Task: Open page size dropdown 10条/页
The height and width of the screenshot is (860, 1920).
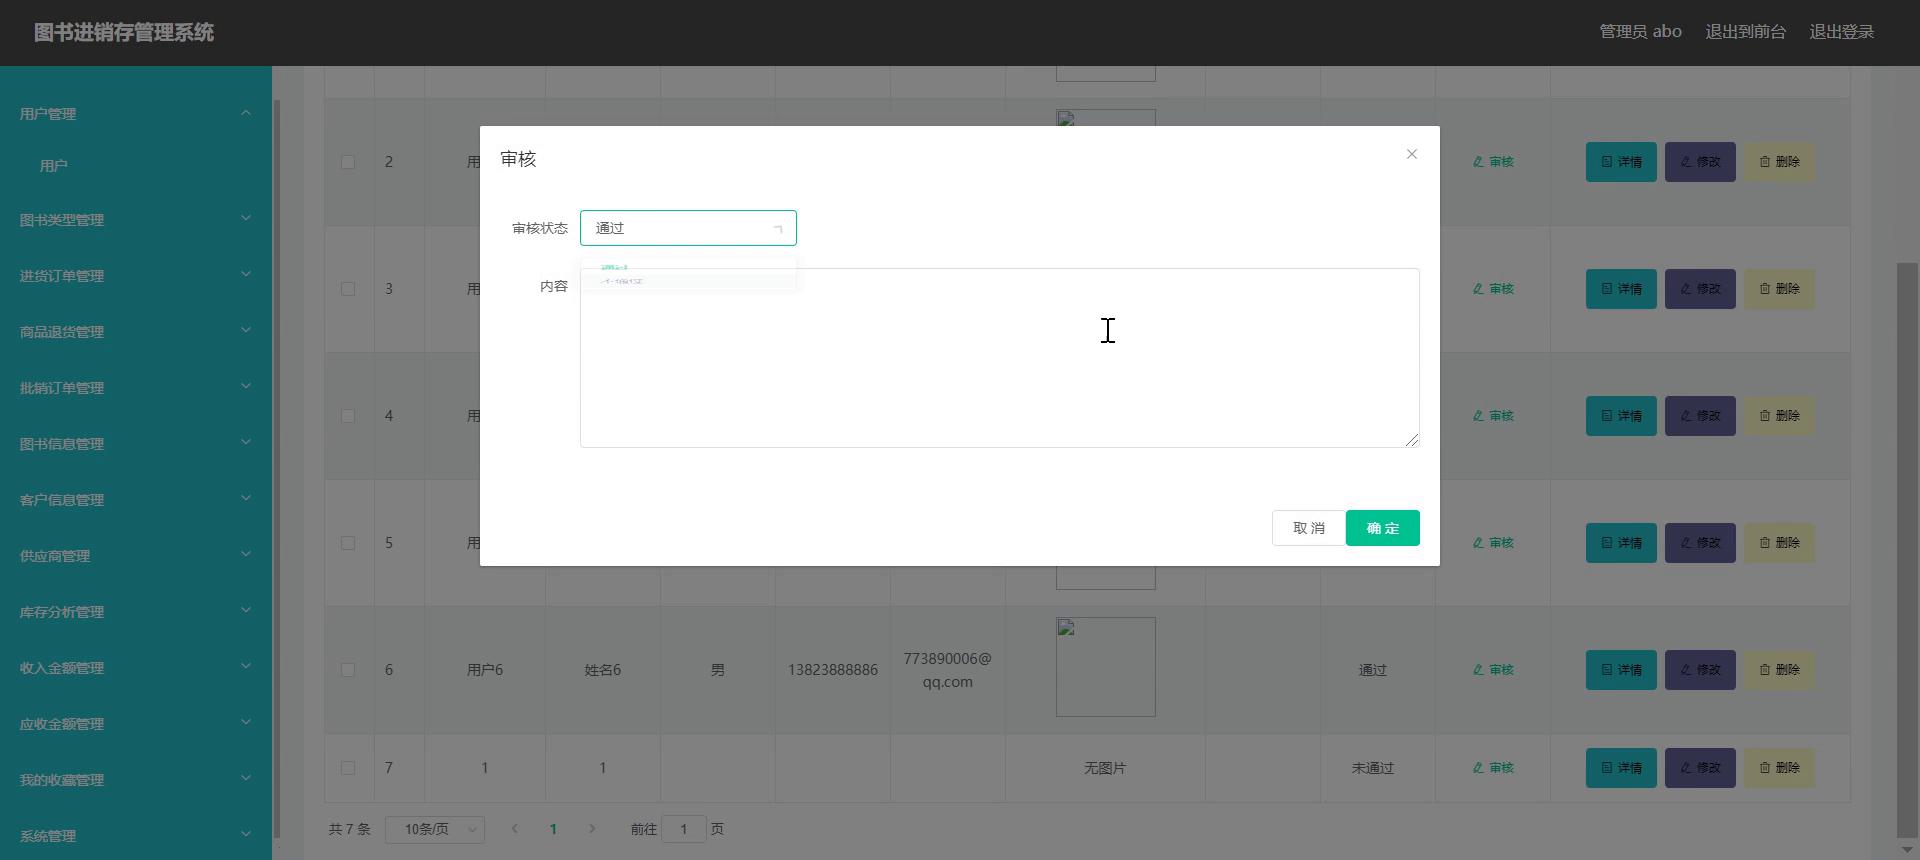Action: 435,829
